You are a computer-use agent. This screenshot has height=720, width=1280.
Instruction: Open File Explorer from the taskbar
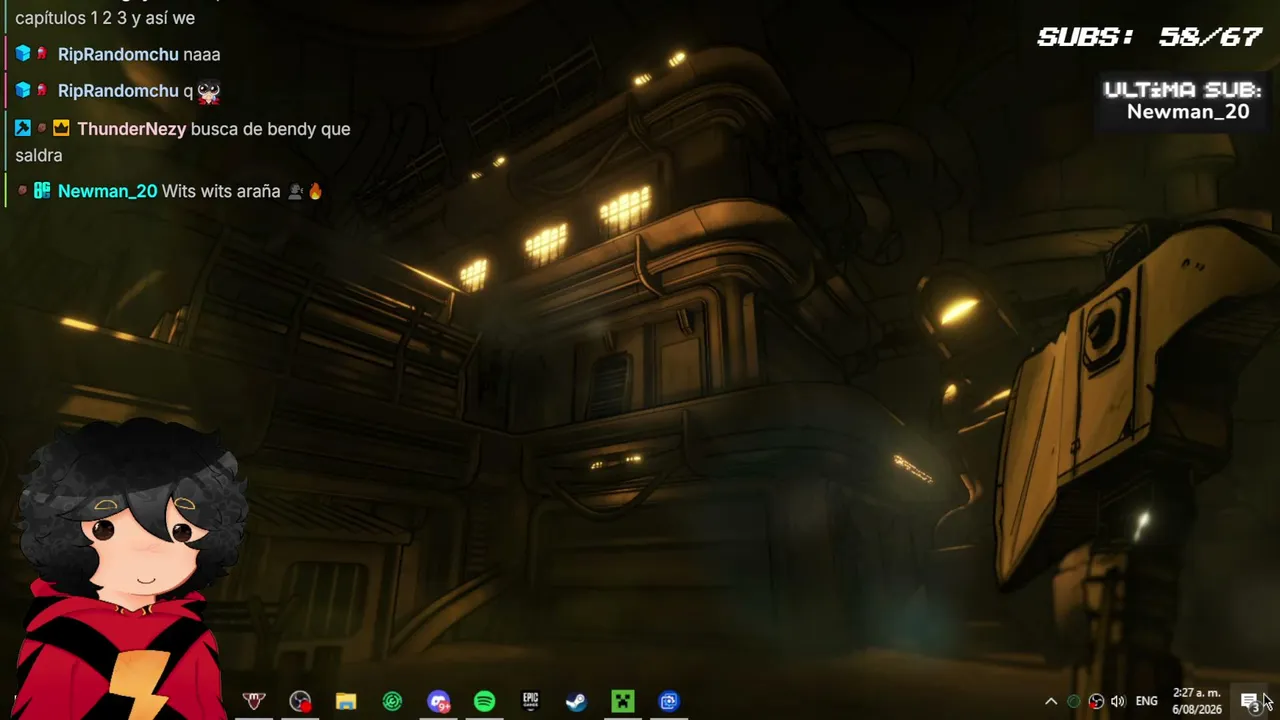click(x=346, y=702)
